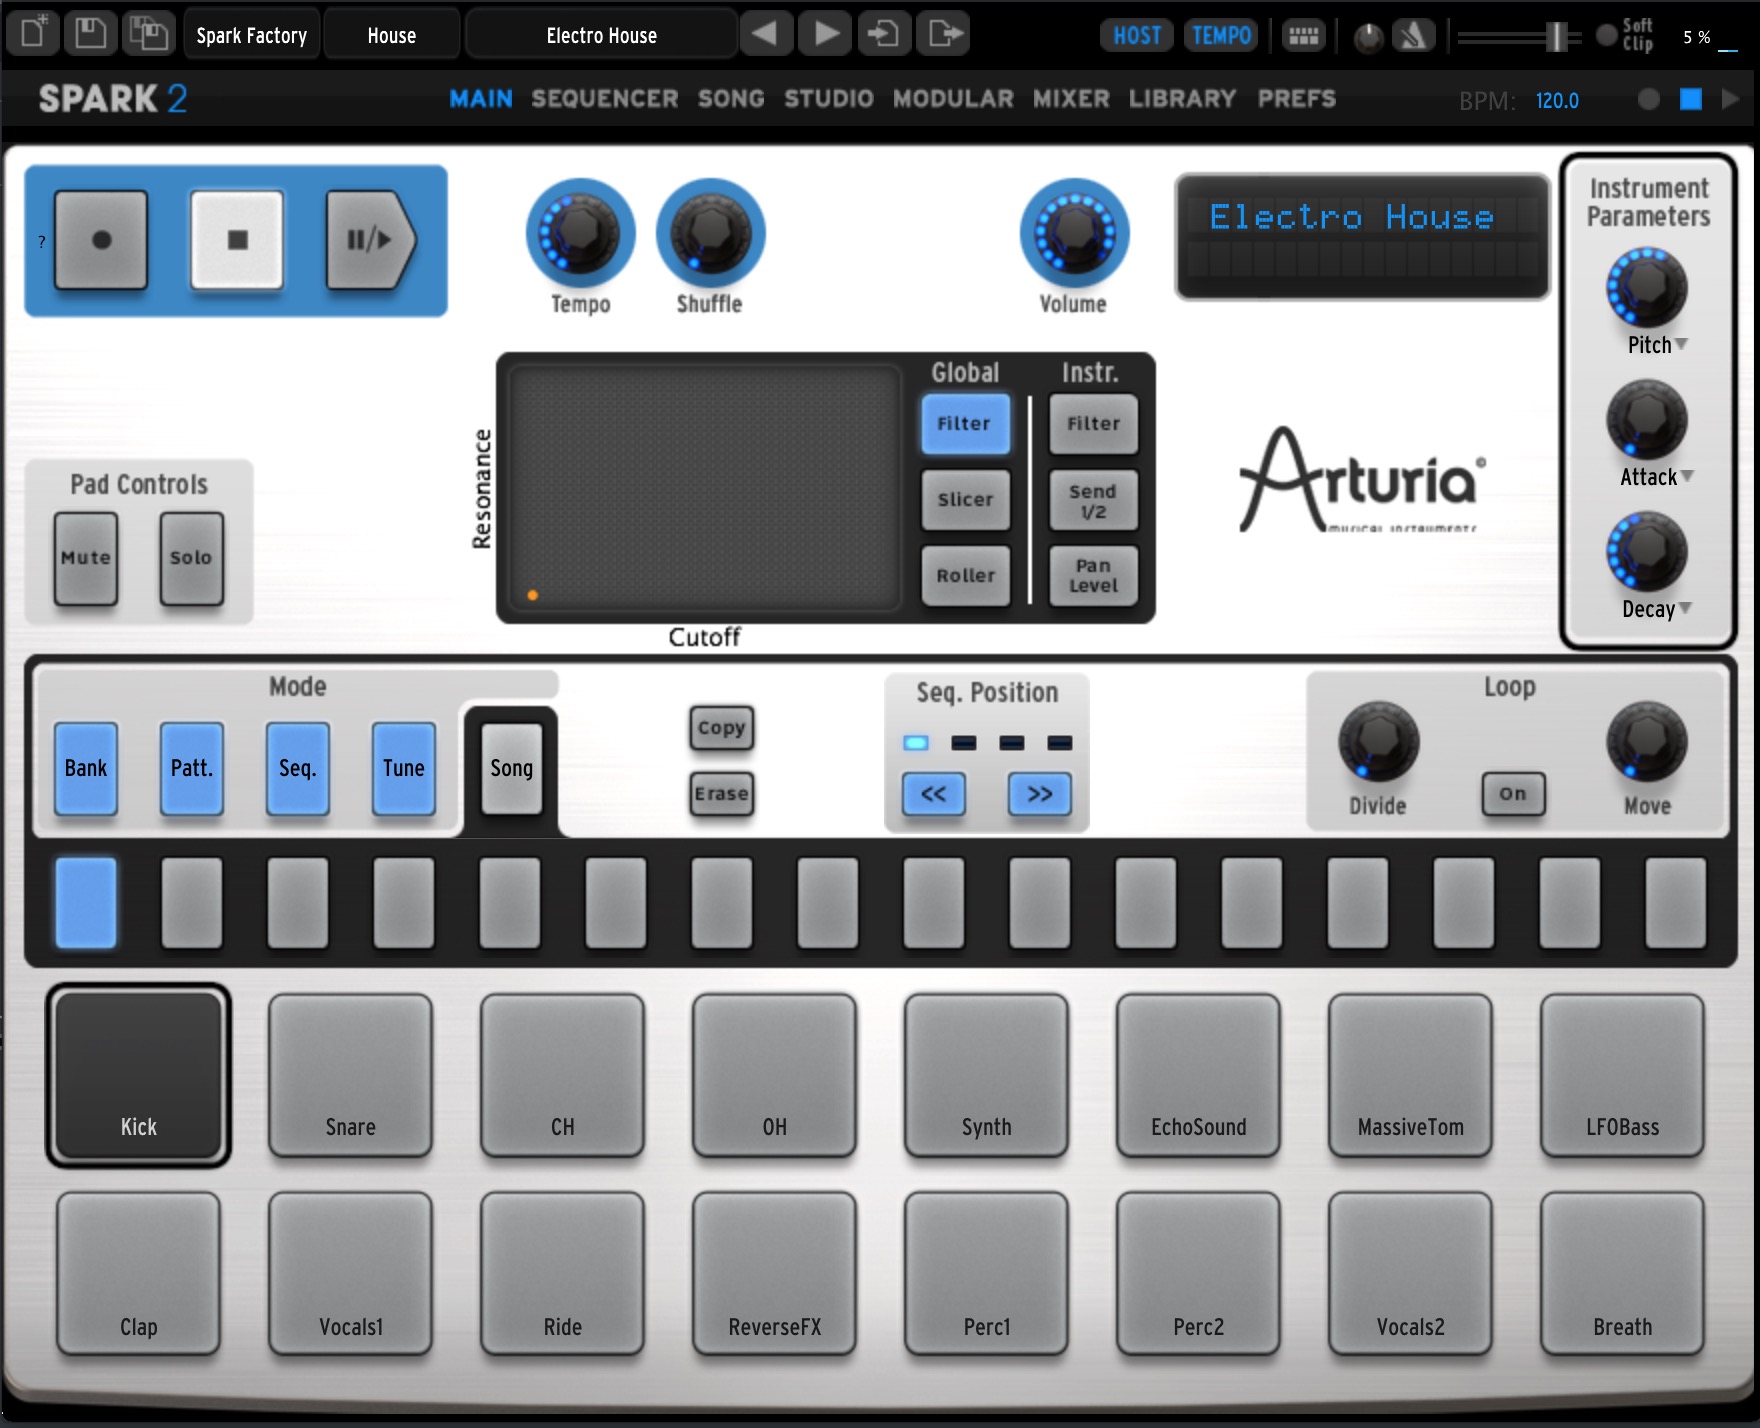
Task: Click the metronome icon in the toolbar
Action: 1413,37
